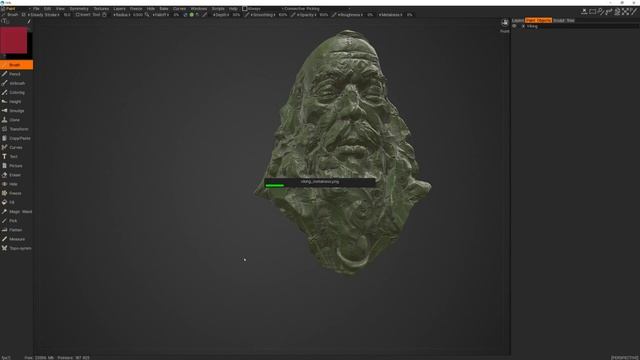The width and height of the screenshot is (640, 360).
Task: Click the Opacity pen icon
Action: coord(293,15)
